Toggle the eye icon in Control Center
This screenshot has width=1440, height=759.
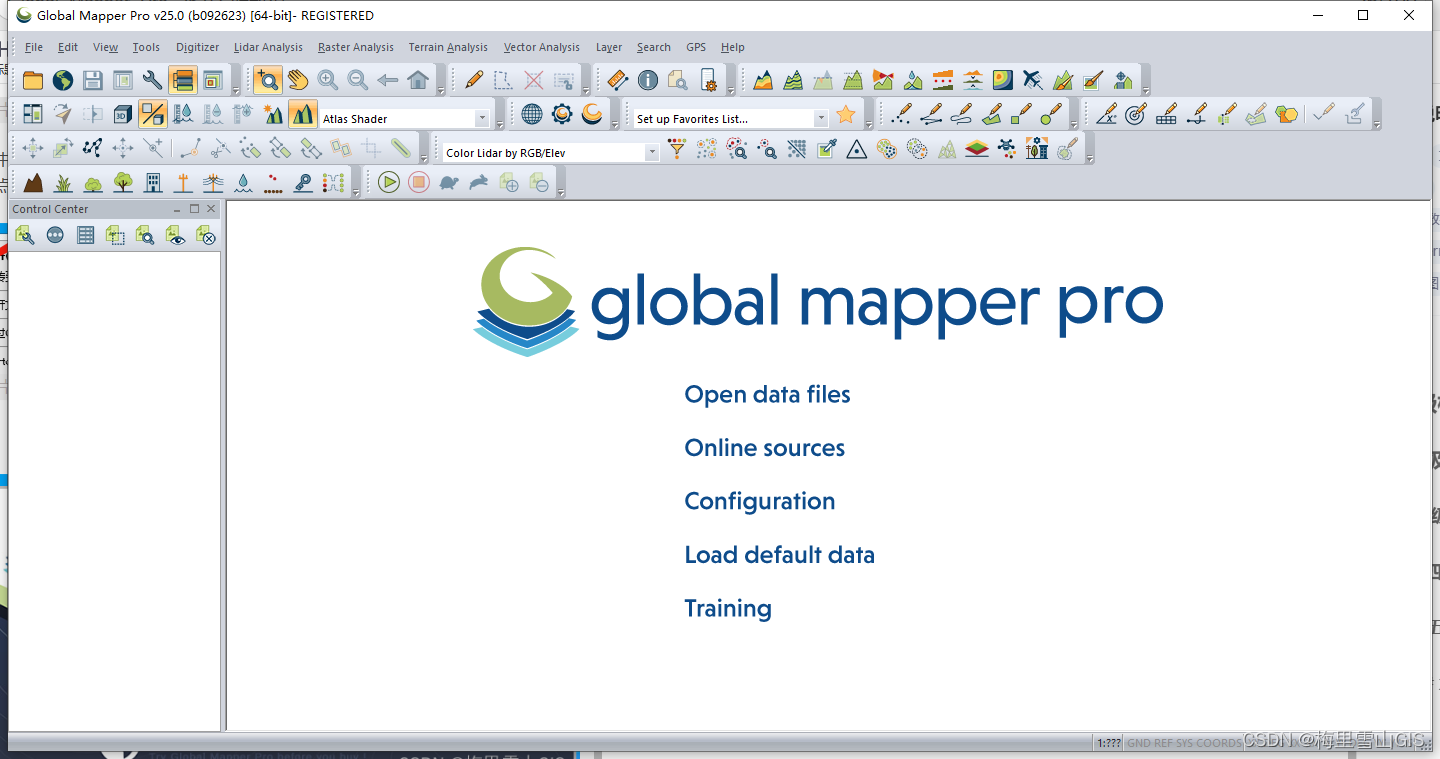176,236
